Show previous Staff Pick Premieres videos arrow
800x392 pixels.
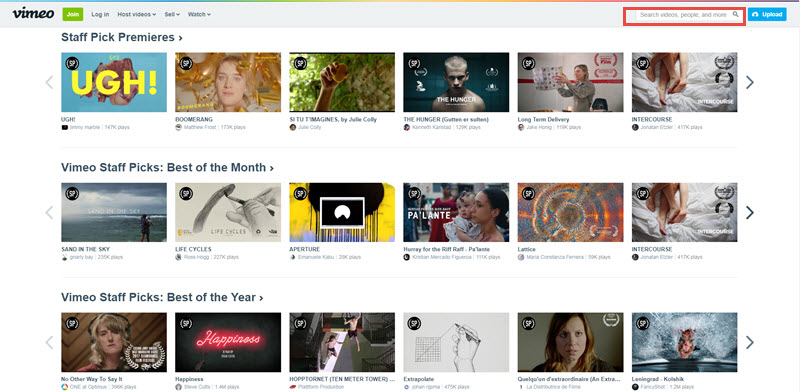tap(49, 82)
